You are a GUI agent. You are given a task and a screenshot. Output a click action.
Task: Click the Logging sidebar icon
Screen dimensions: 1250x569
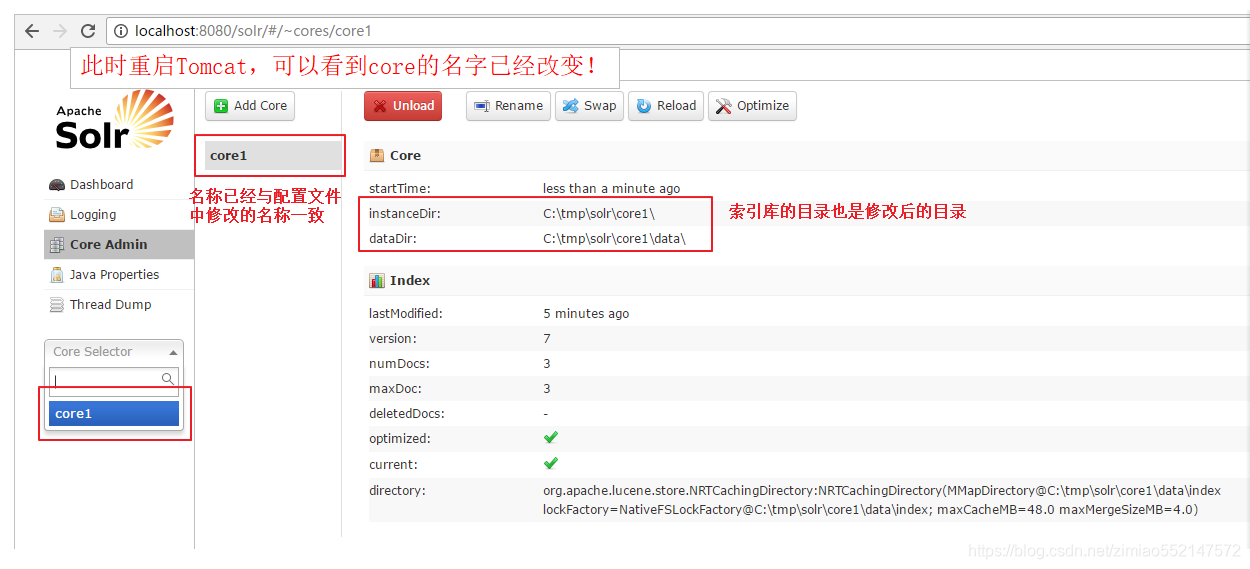pos(57,215)
